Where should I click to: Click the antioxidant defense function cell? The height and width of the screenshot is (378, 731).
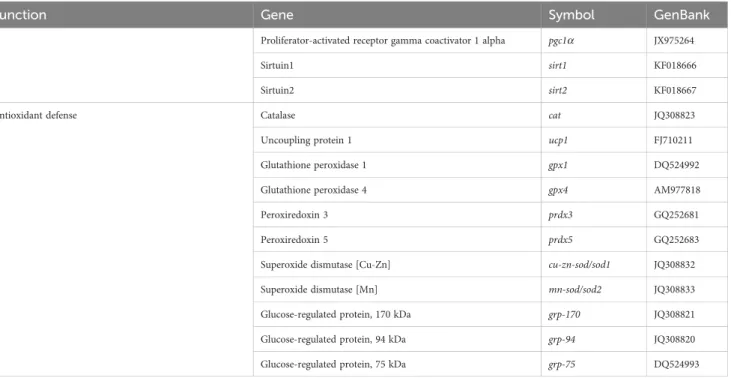point(39,116)
